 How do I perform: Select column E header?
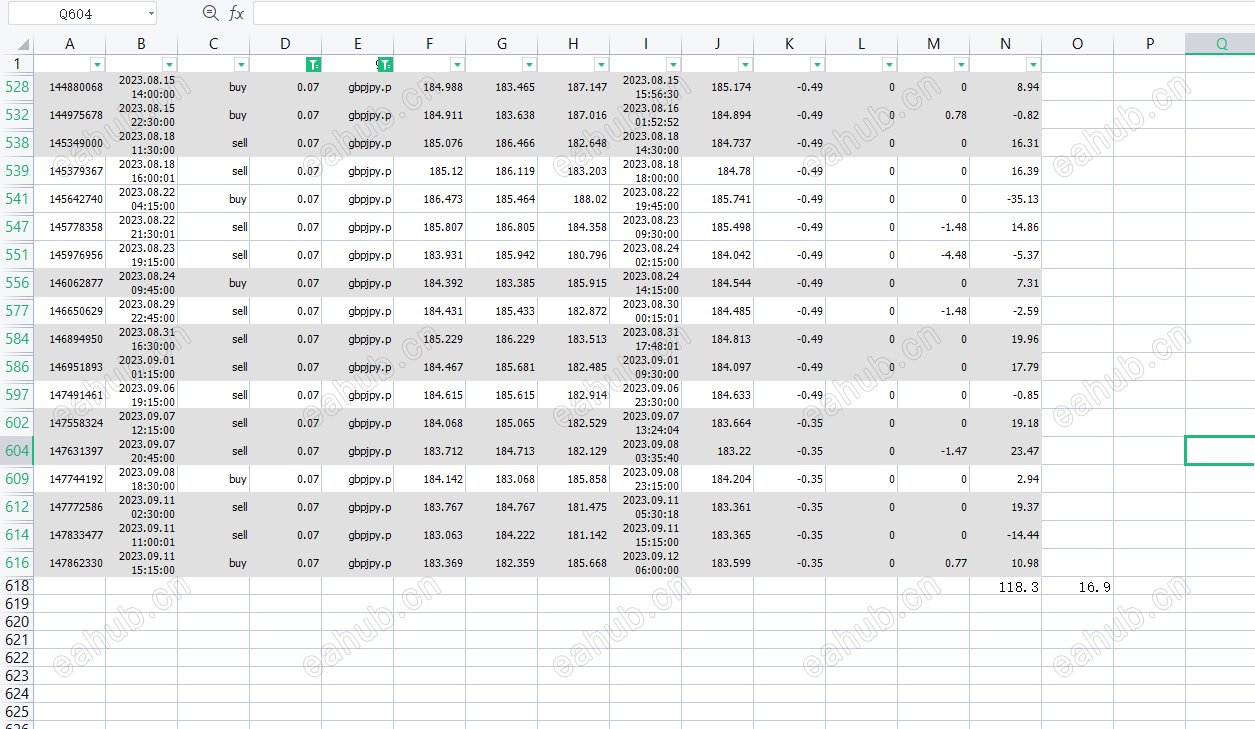[358, 44]
